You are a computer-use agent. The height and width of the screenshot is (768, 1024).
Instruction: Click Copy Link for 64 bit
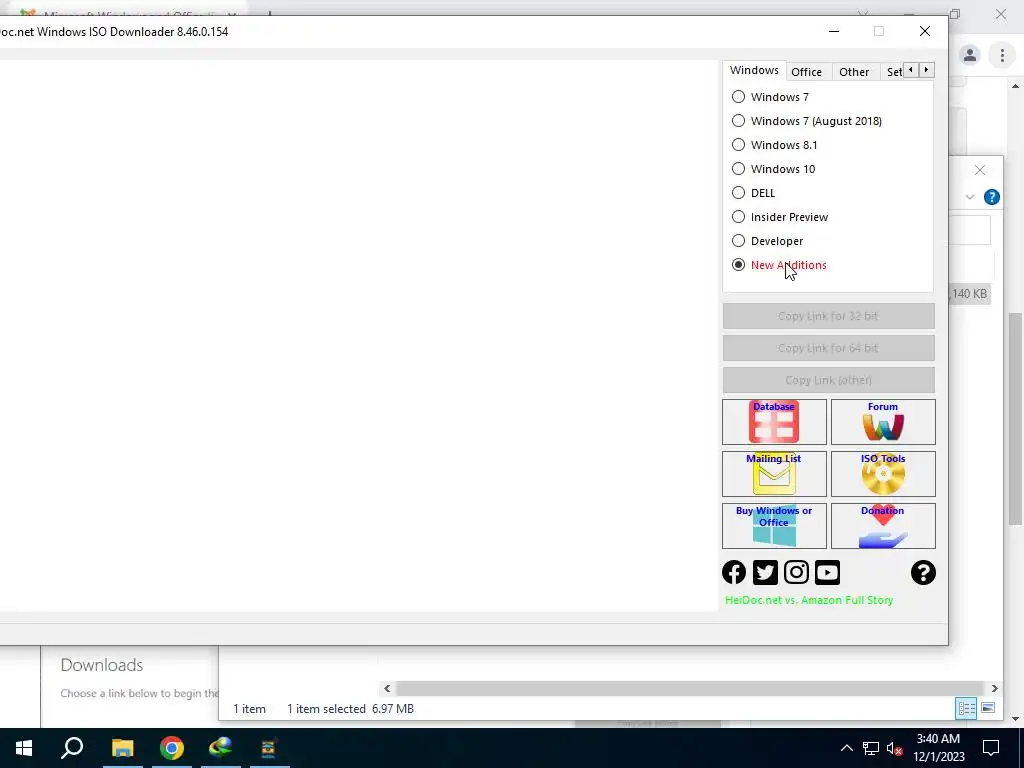pyautogui.click(x=828, y=348)
